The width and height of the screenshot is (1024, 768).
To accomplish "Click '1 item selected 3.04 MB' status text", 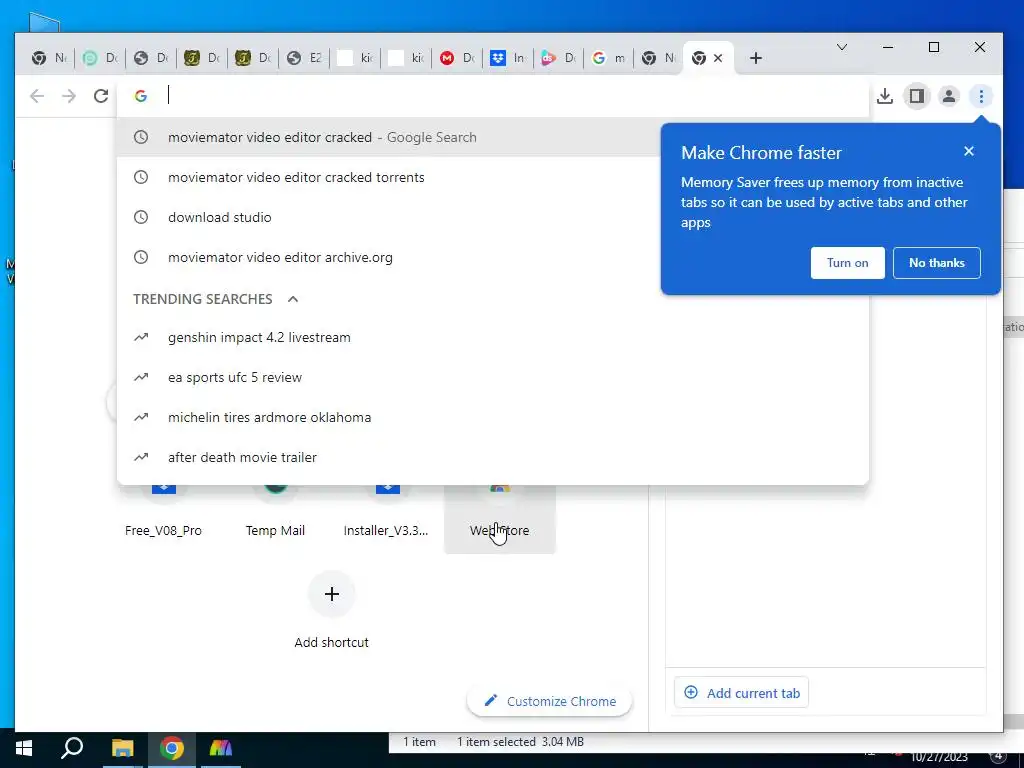I will [x=520, y=742].
